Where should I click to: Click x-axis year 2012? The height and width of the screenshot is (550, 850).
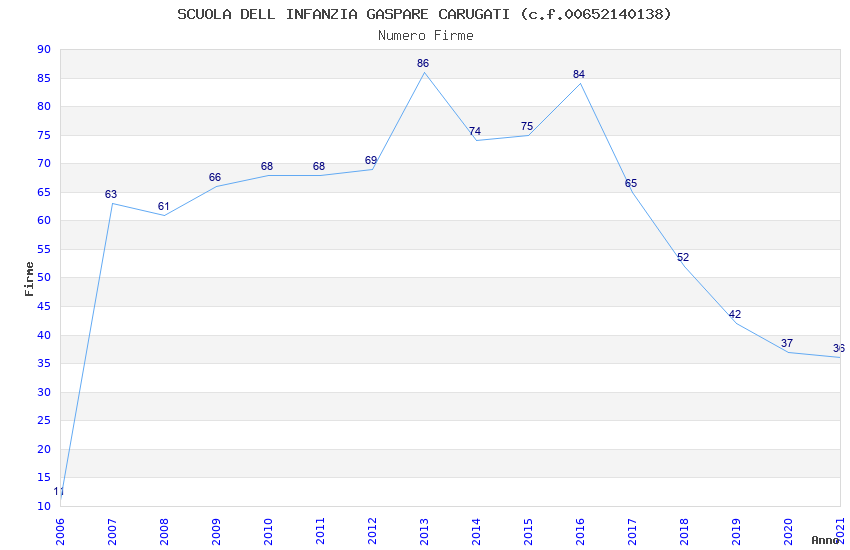(x=372, y=532)
